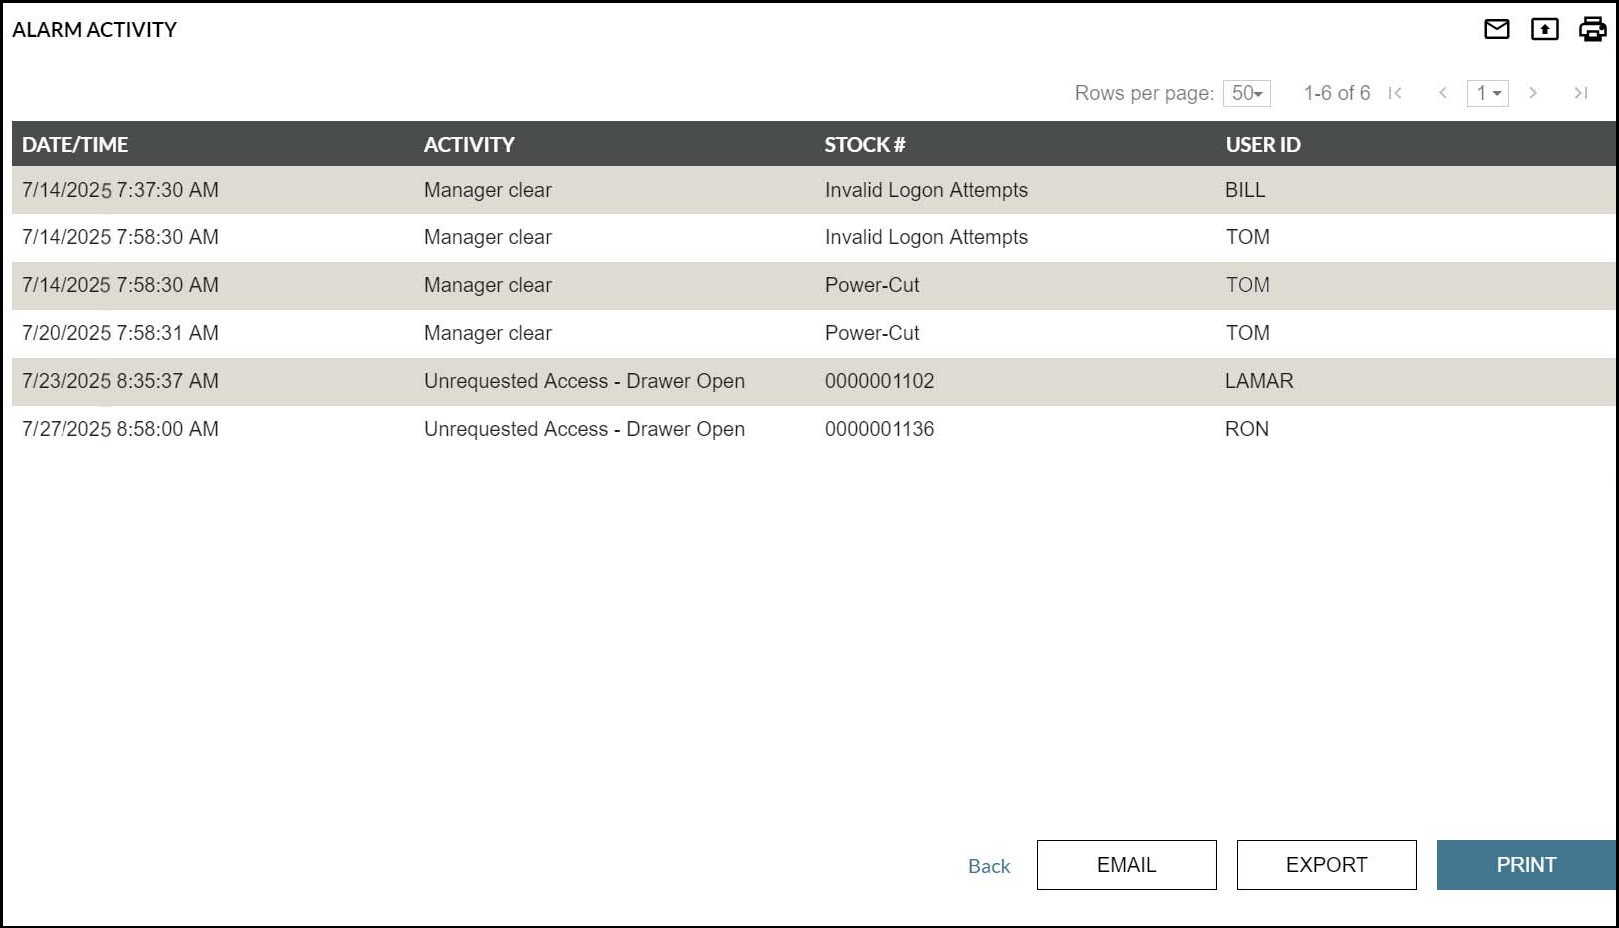
Task: Sort by the STOCK # column header
Action: (864, 144)
